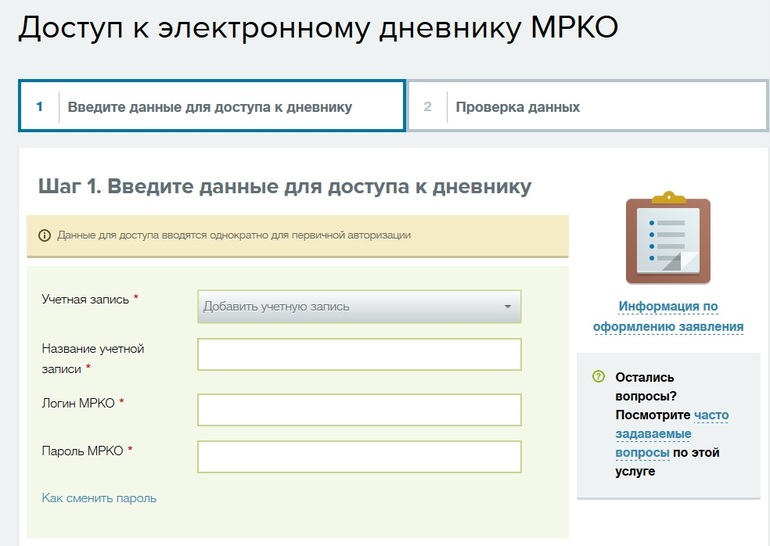Click the Шаг 1 section heading

tap(284, 187)
